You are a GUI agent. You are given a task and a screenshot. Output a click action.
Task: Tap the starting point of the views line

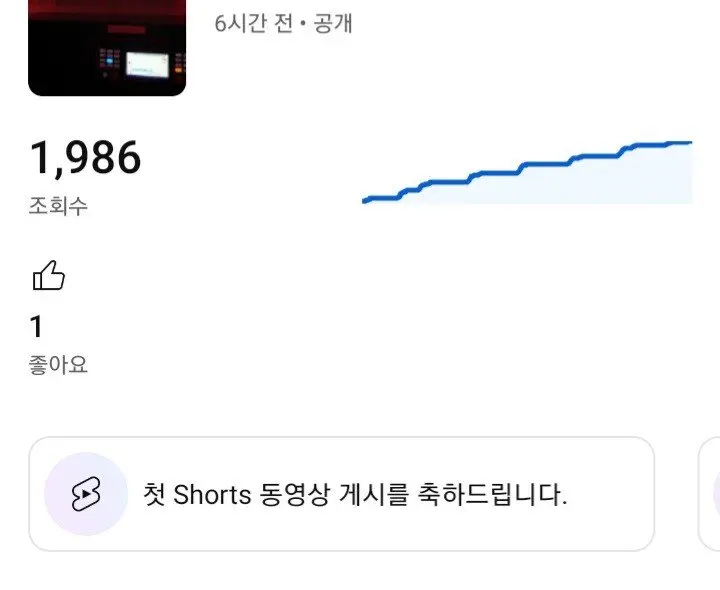(365, 201)
